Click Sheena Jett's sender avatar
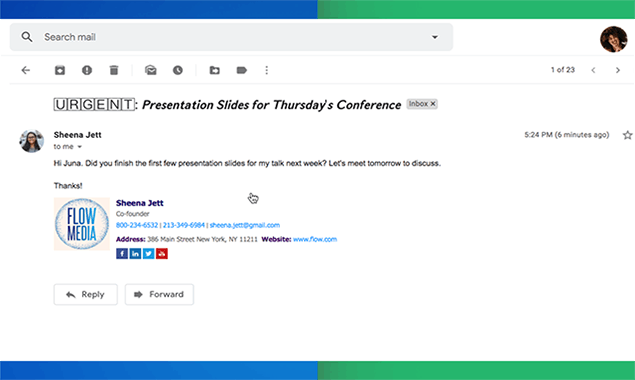Screen dimensions: 635x380 click(x=32, y=141)
